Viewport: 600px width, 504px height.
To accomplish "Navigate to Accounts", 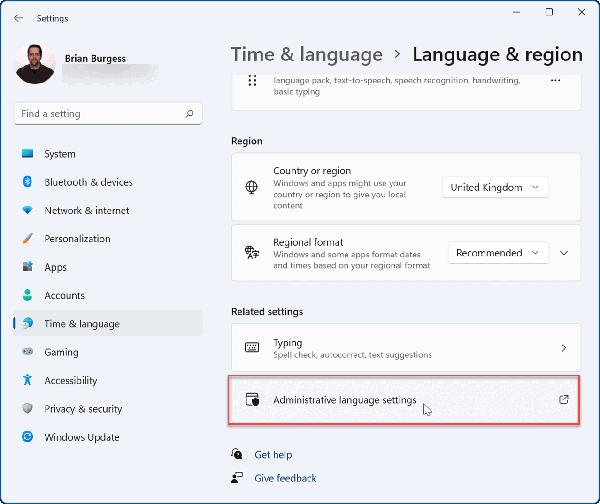I will pyautogui.click(x=108, y=295).
